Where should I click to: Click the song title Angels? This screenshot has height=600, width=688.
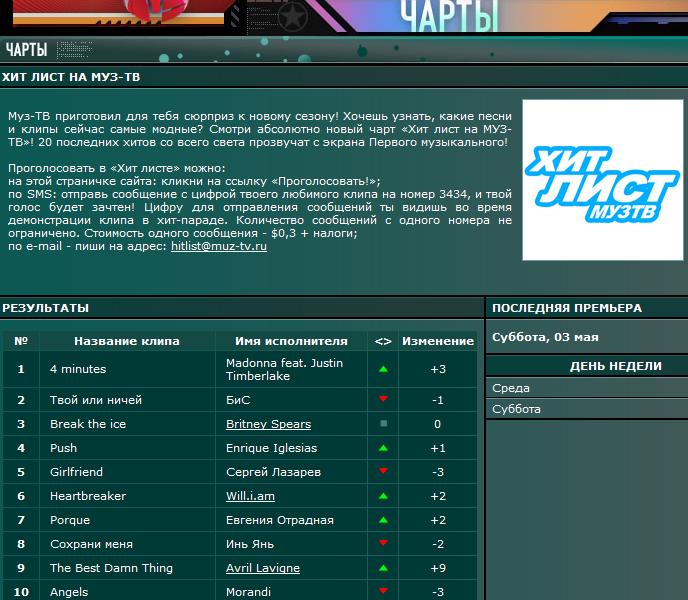point(69,592)
